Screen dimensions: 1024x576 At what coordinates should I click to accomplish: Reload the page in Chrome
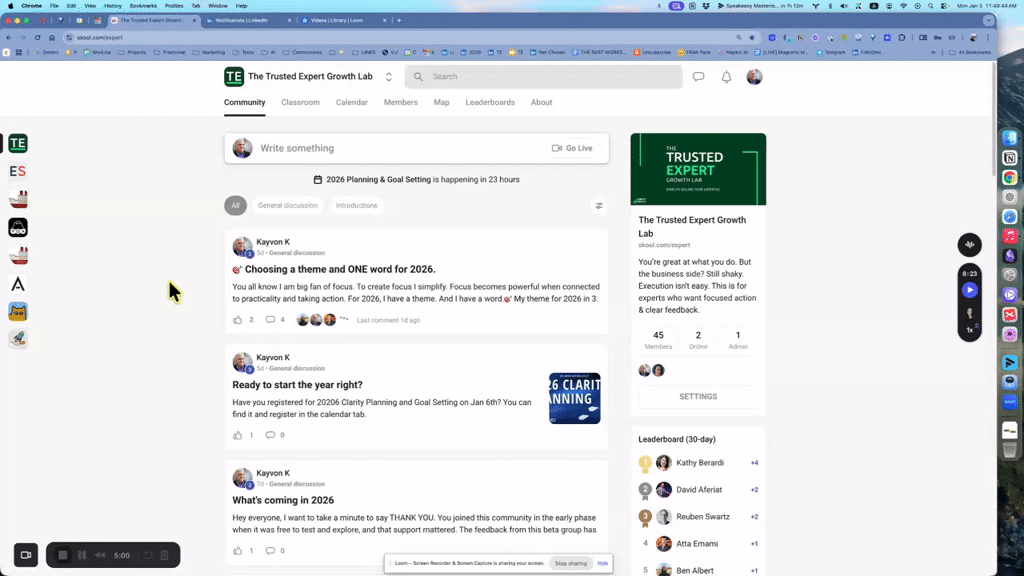(x=37, y=38)
